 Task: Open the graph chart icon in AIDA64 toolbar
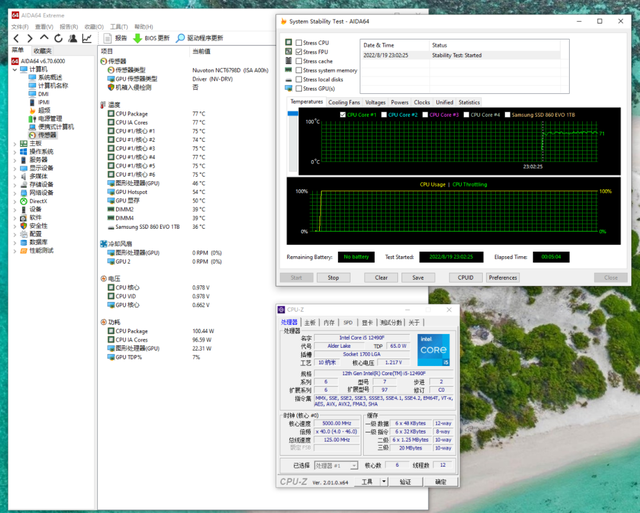pyautogui.click(x=87, y=38)
